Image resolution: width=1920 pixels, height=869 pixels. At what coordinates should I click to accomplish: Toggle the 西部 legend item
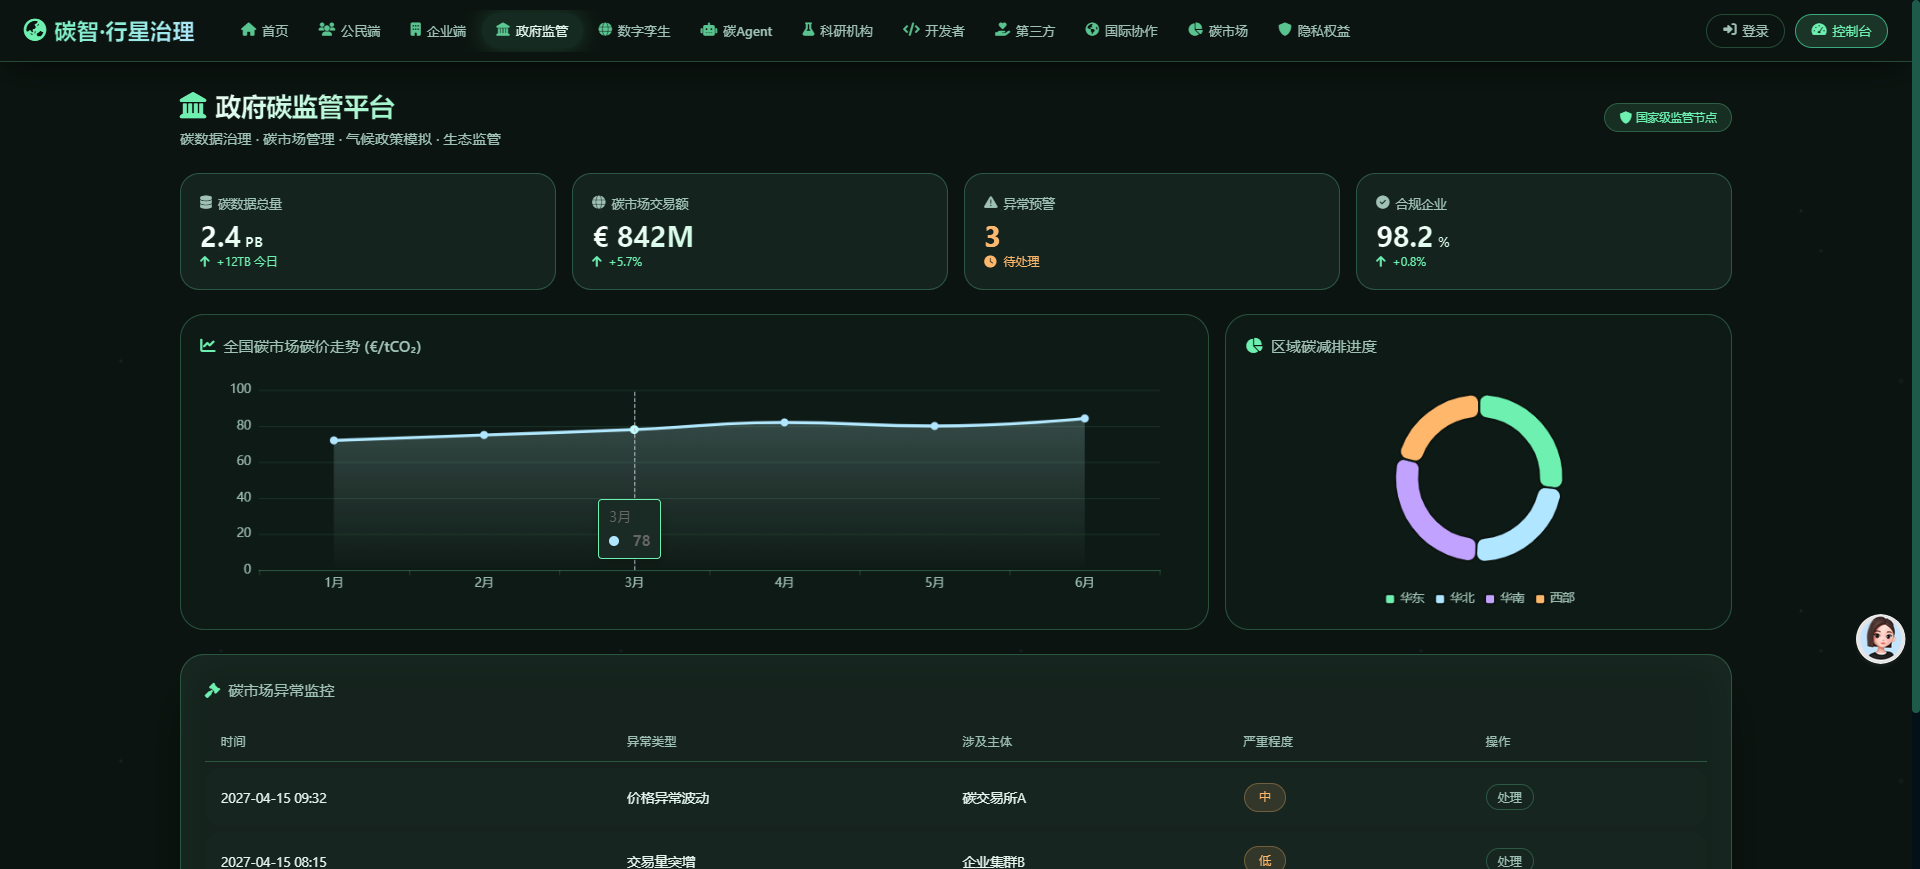coord(1555,598)
